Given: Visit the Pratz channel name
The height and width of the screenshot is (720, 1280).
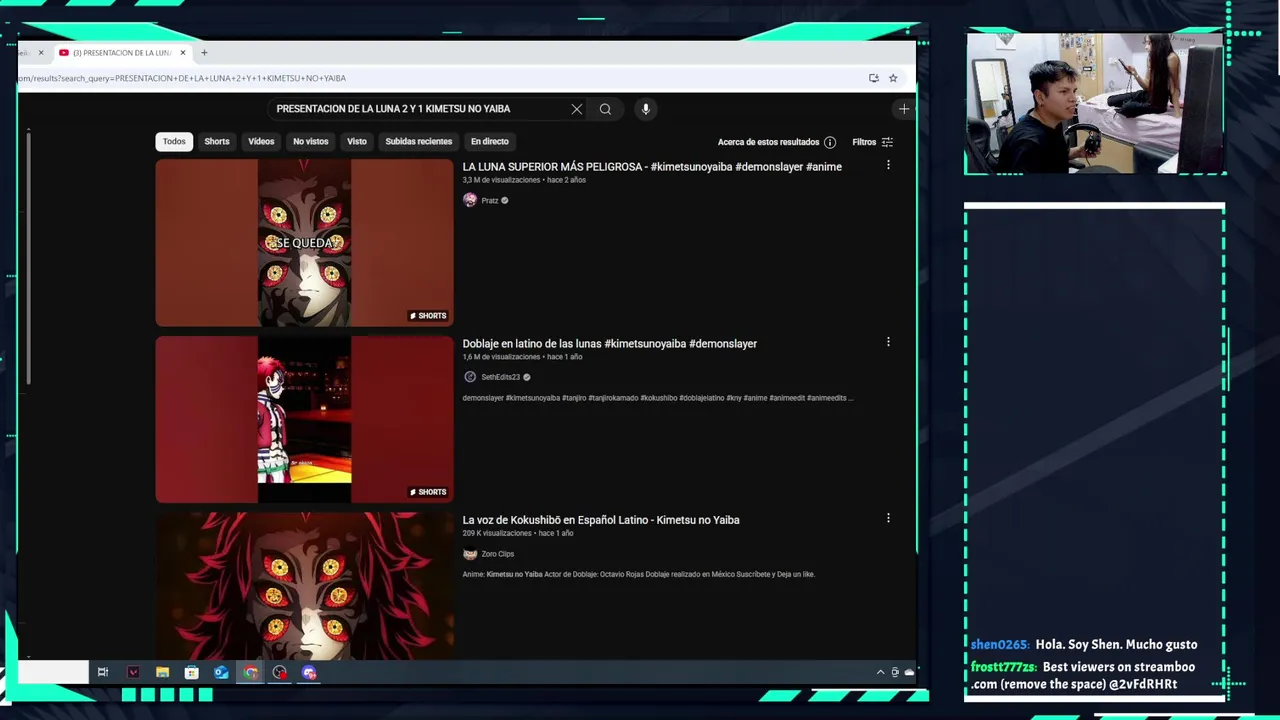Looking at the screenshot, I should click(490, 200).
